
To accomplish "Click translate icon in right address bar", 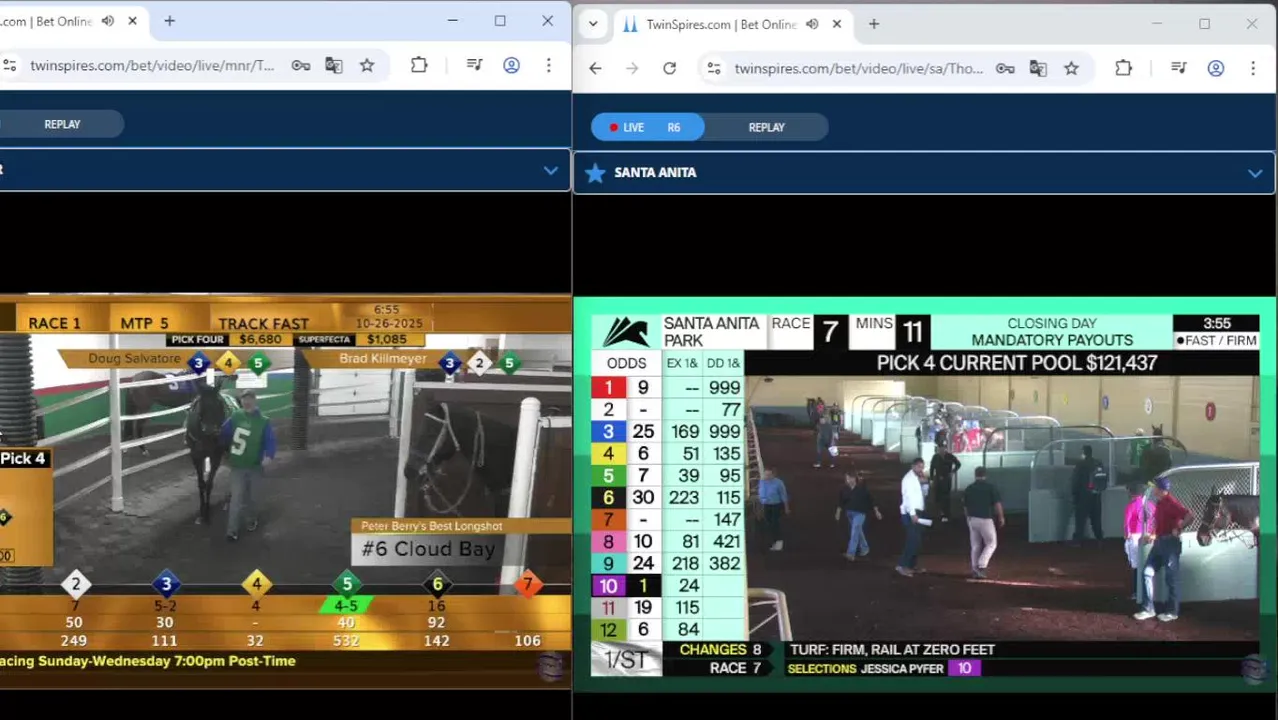I will 1038,69.
